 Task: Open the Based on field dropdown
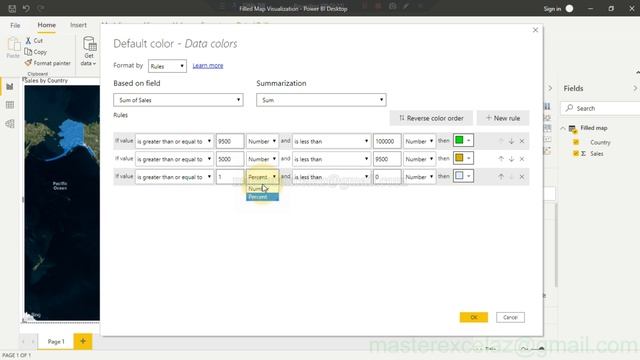[178, 100]
